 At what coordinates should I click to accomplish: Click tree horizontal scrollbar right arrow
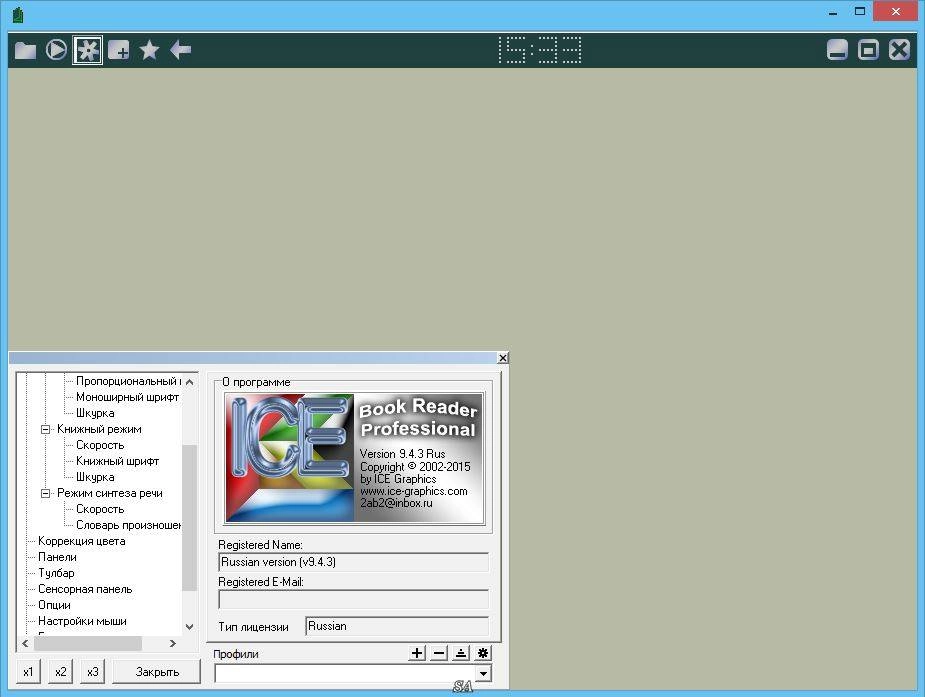173,643
